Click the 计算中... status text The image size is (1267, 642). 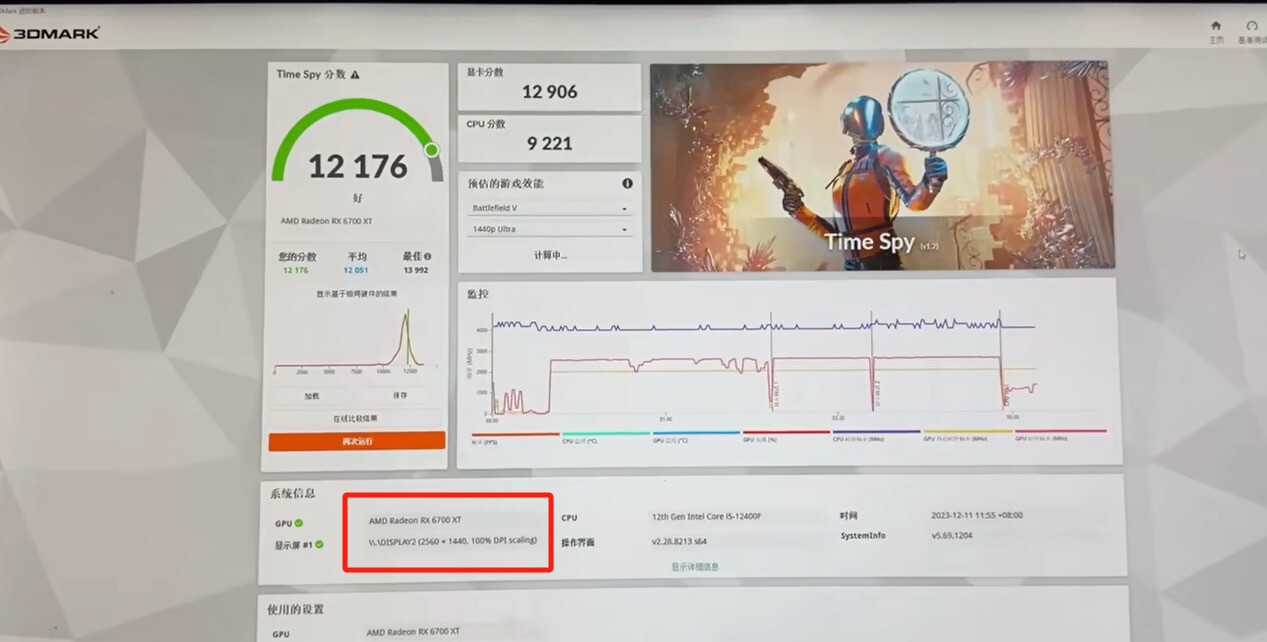click(x=550, y=255)
